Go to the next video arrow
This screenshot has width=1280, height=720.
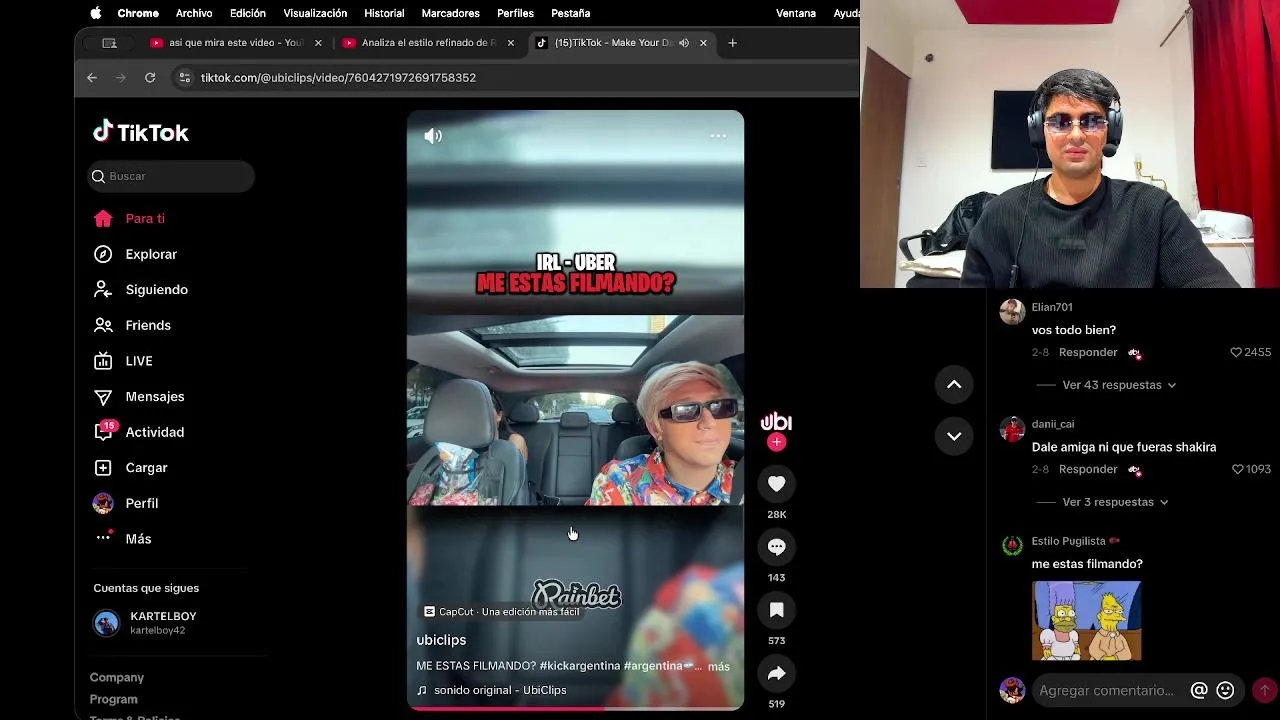coord(954,436)
